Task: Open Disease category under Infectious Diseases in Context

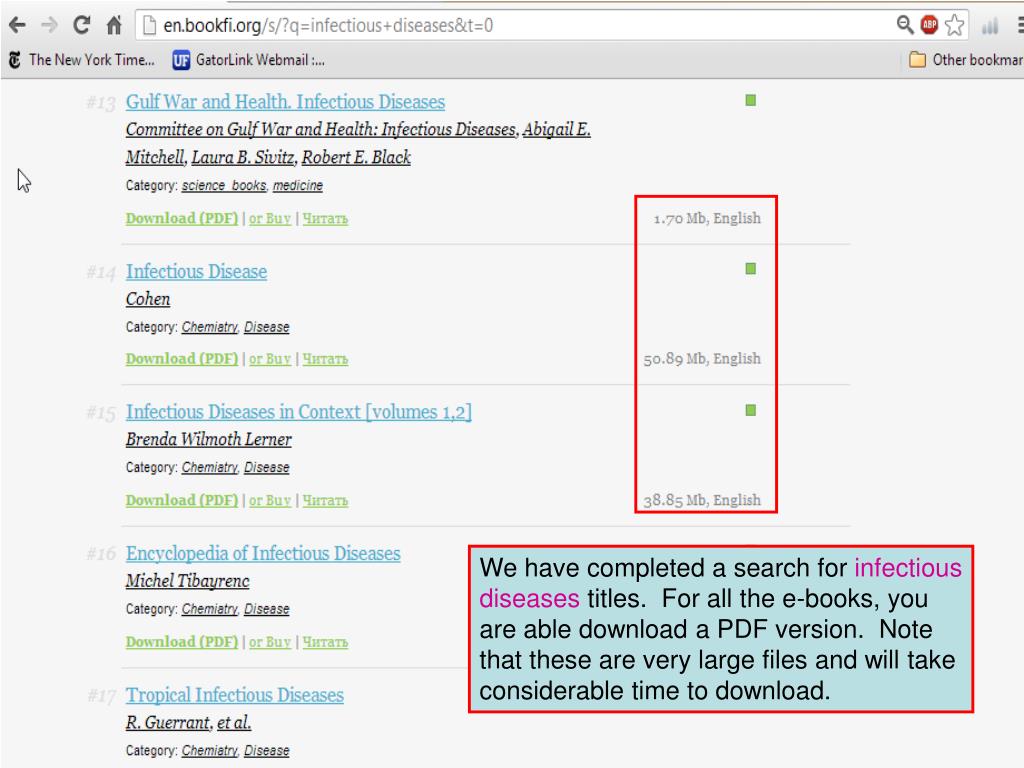Action: point(266,468)
